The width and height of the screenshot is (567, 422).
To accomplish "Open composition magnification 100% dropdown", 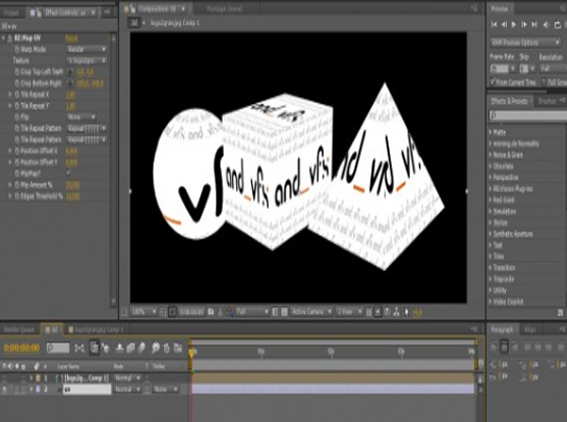I will point(143,312).
